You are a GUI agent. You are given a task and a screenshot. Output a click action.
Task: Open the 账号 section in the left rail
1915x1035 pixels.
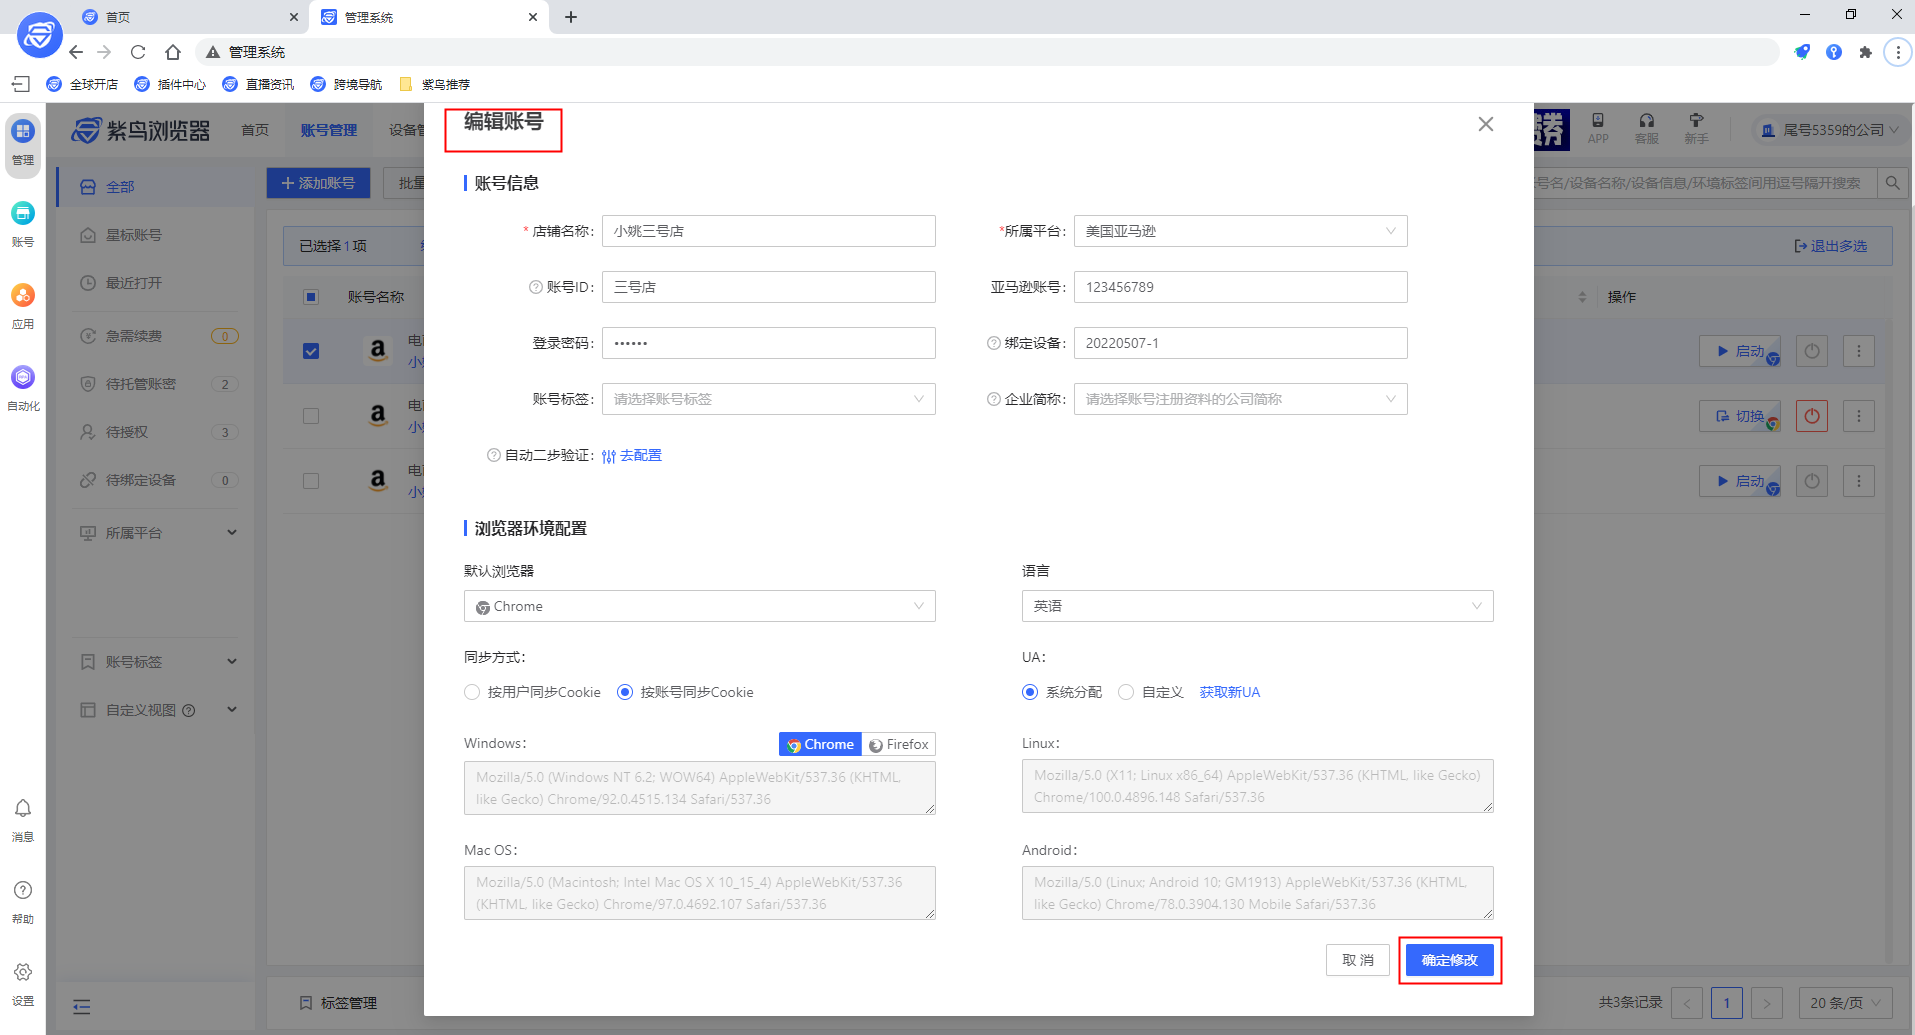tap(22, 224)
